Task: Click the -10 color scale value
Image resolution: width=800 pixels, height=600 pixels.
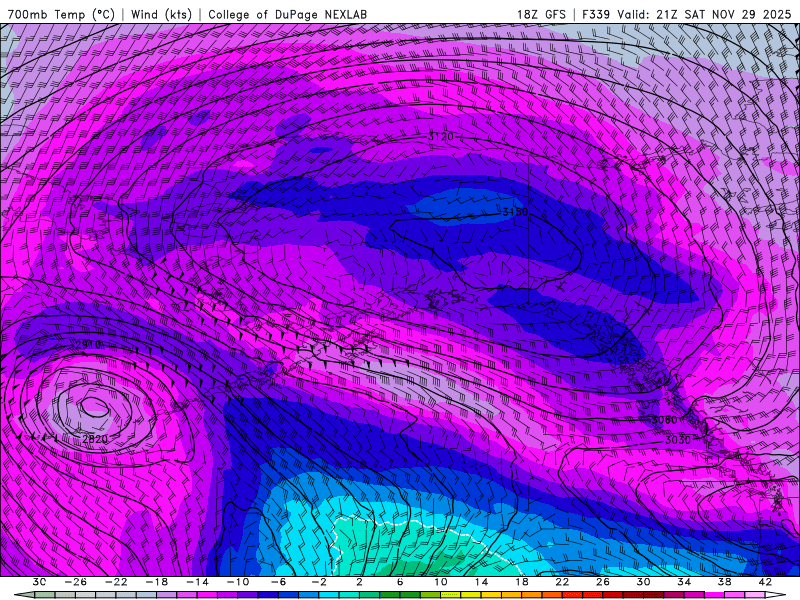Action: pyautogui.click(x=238, y=582)
